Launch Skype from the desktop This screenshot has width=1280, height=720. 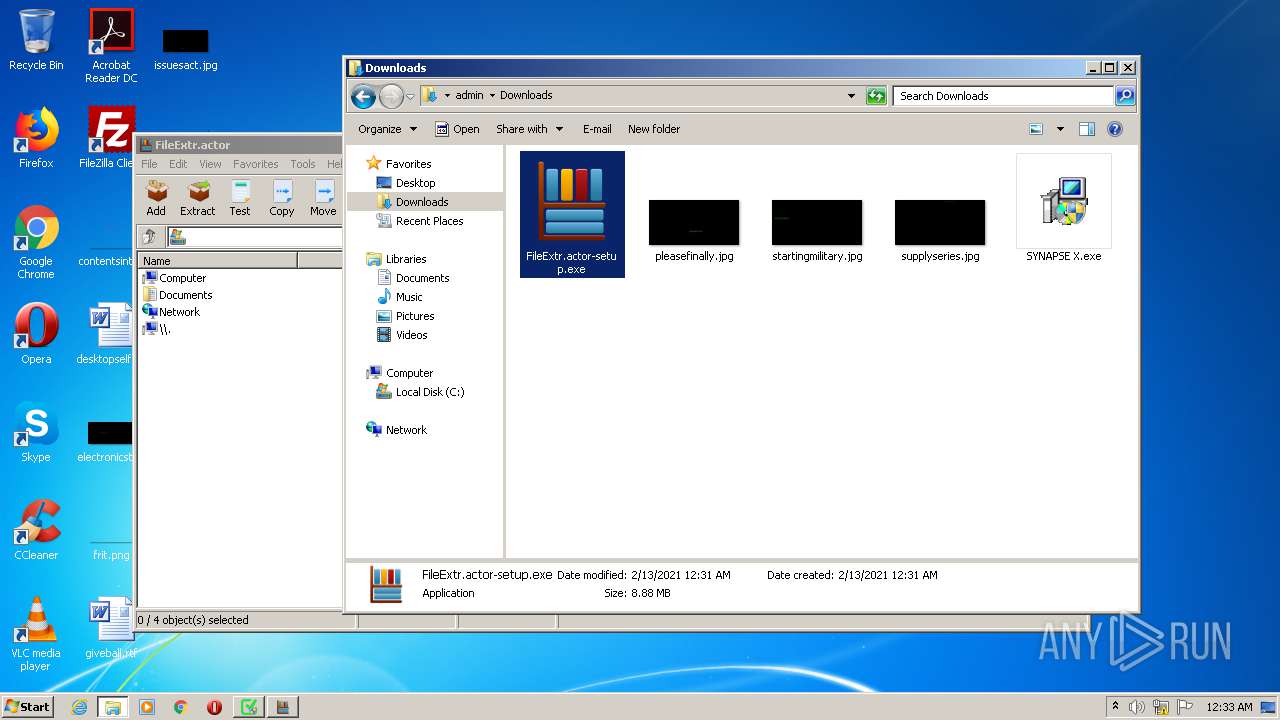click(36, 432)
